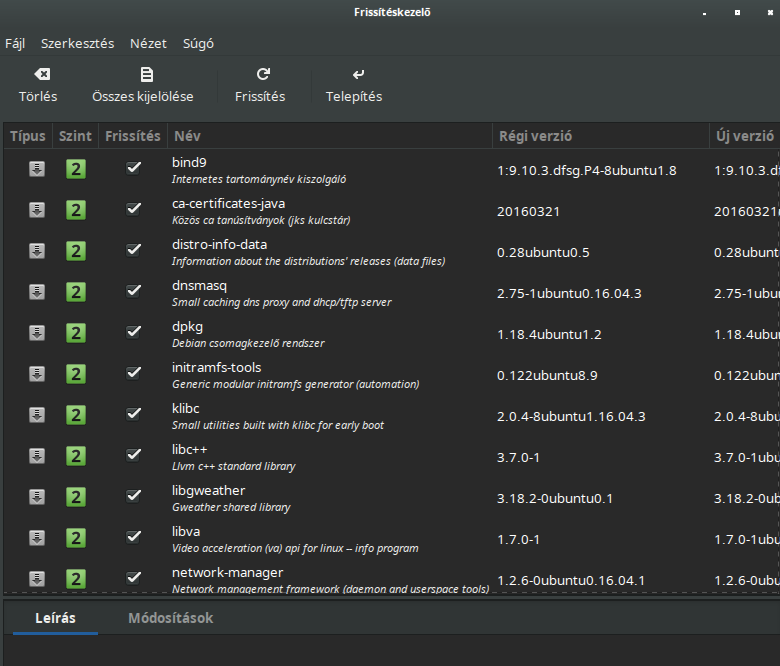Uncheck the libva update checkbox
780x666 pixels.
133,537
